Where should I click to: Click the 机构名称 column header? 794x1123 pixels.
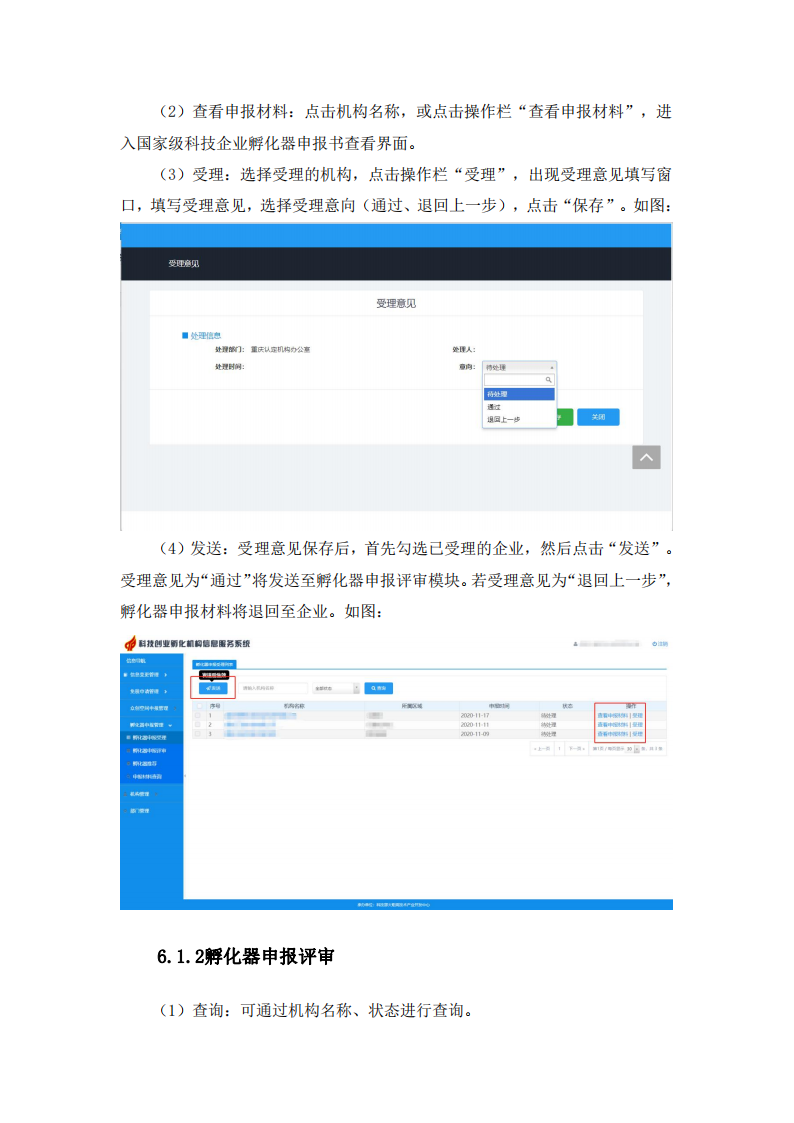(294, 706)
